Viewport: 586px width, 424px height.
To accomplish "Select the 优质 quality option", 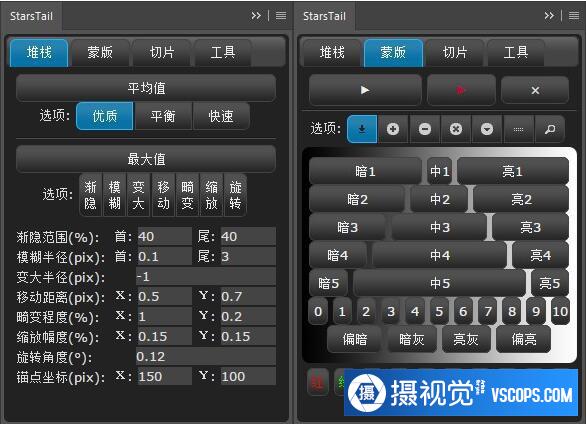I will click(x=105, y=116).
